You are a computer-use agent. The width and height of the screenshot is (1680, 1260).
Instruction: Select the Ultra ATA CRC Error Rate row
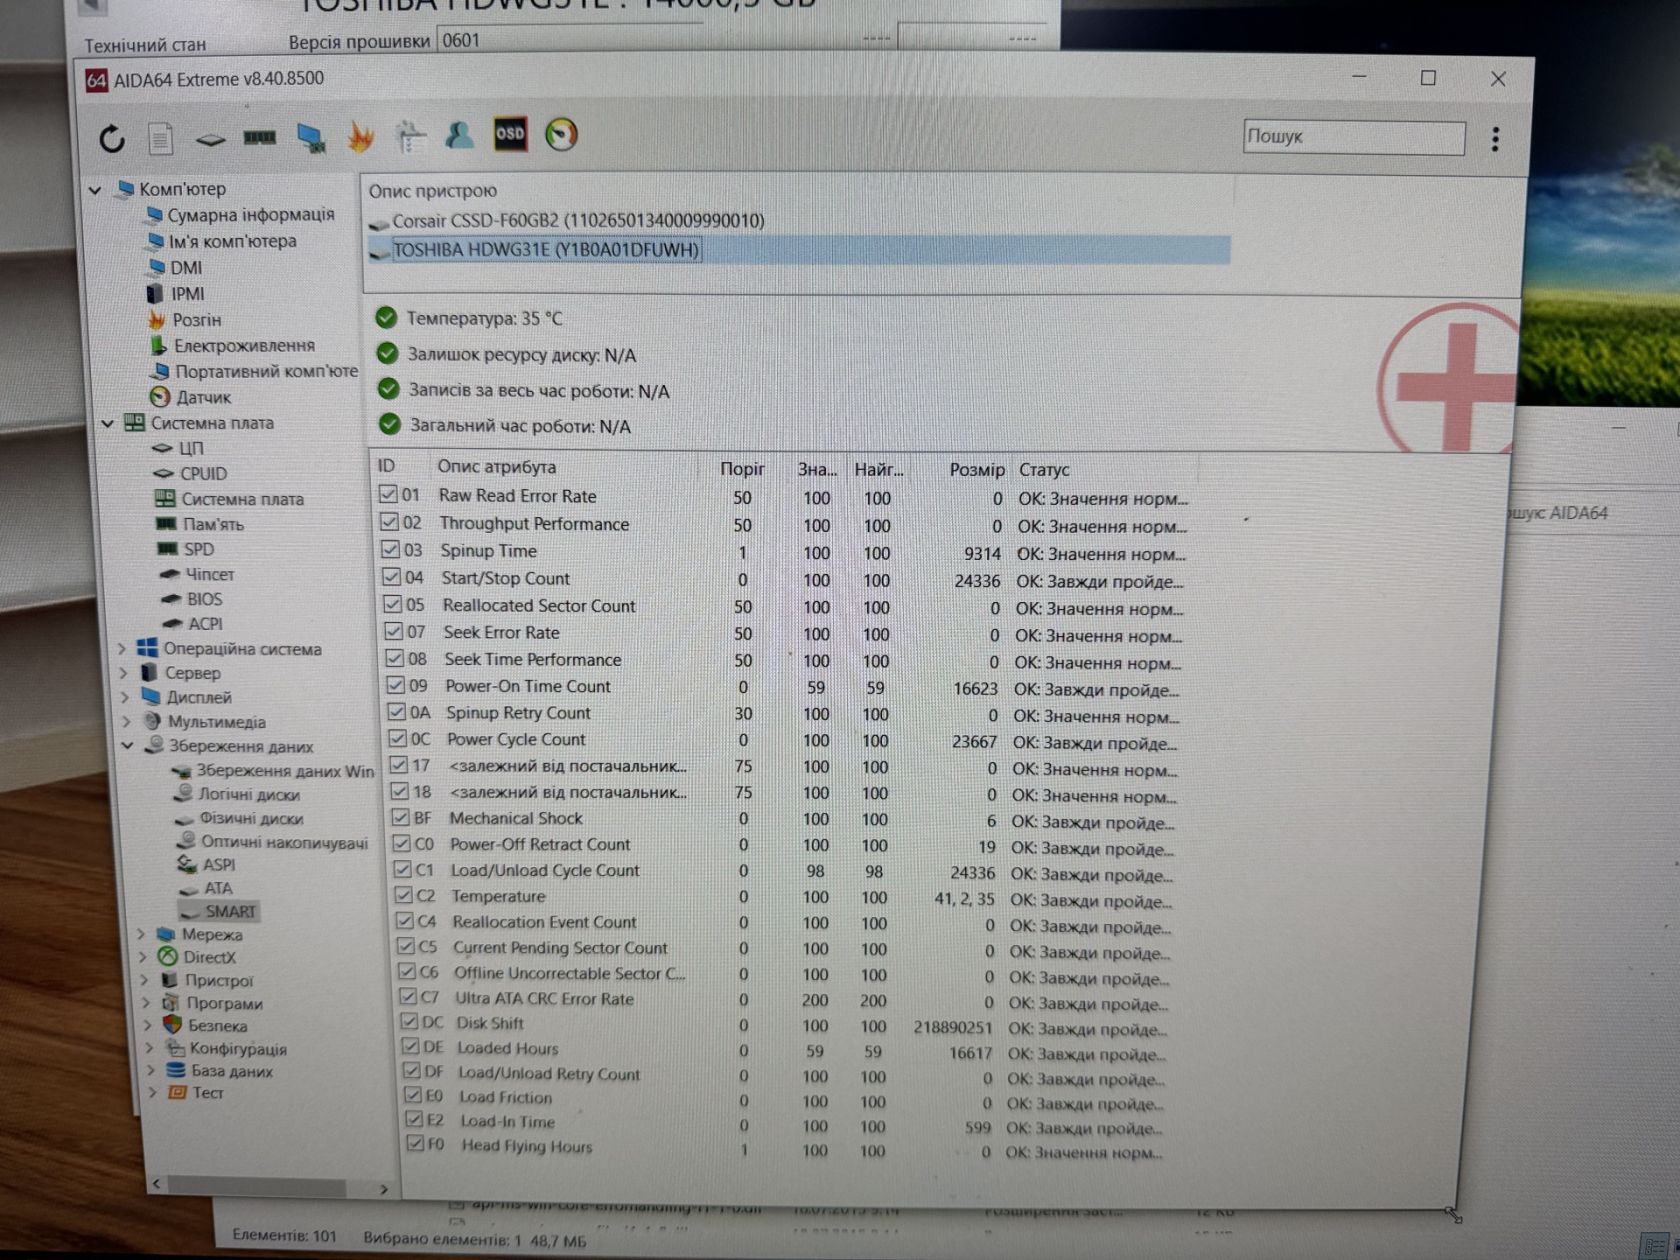click(785, 999)
